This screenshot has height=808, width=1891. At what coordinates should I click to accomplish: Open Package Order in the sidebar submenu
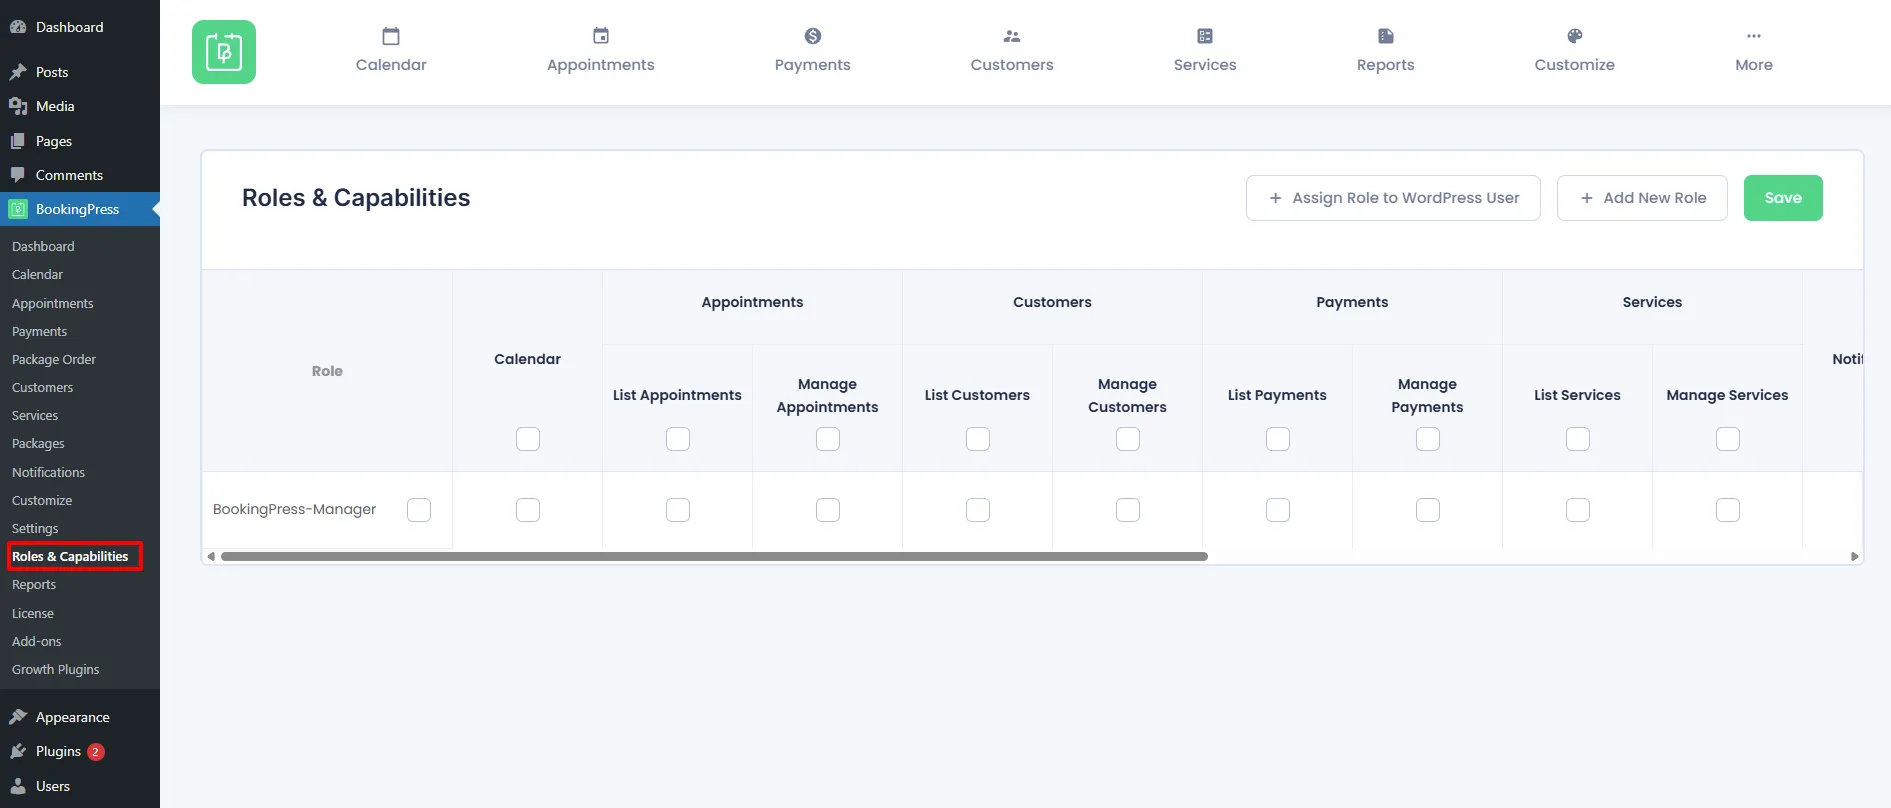coord(54,359)
